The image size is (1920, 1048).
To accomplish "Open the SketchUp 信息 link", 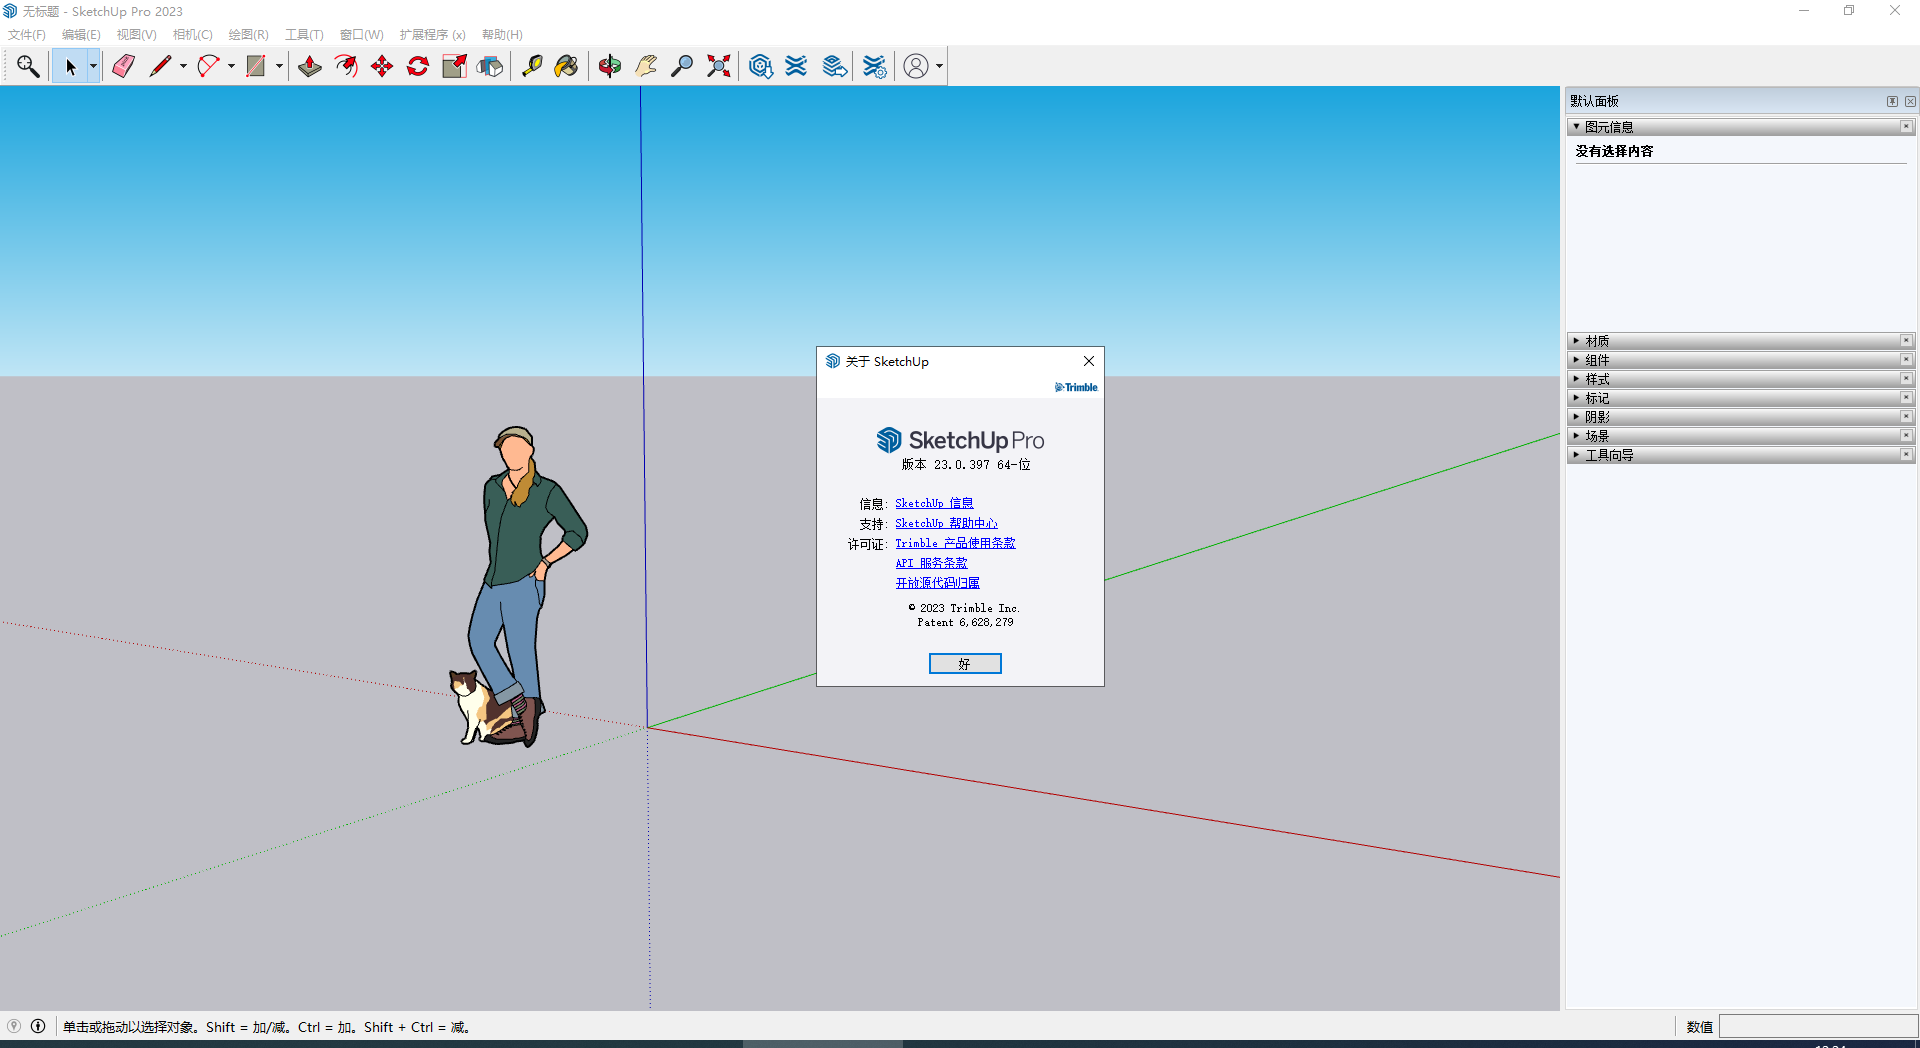I will [934, 503].
